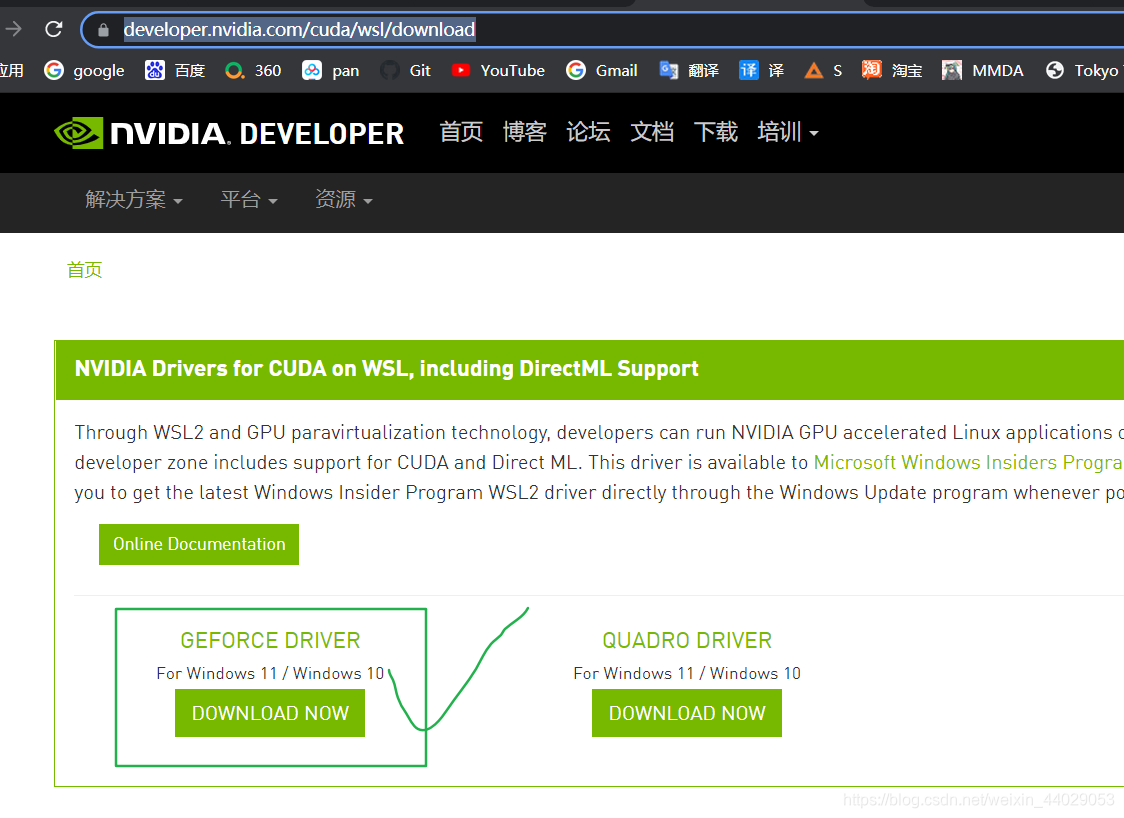Open the 文档 navigation item

point(652,132)
